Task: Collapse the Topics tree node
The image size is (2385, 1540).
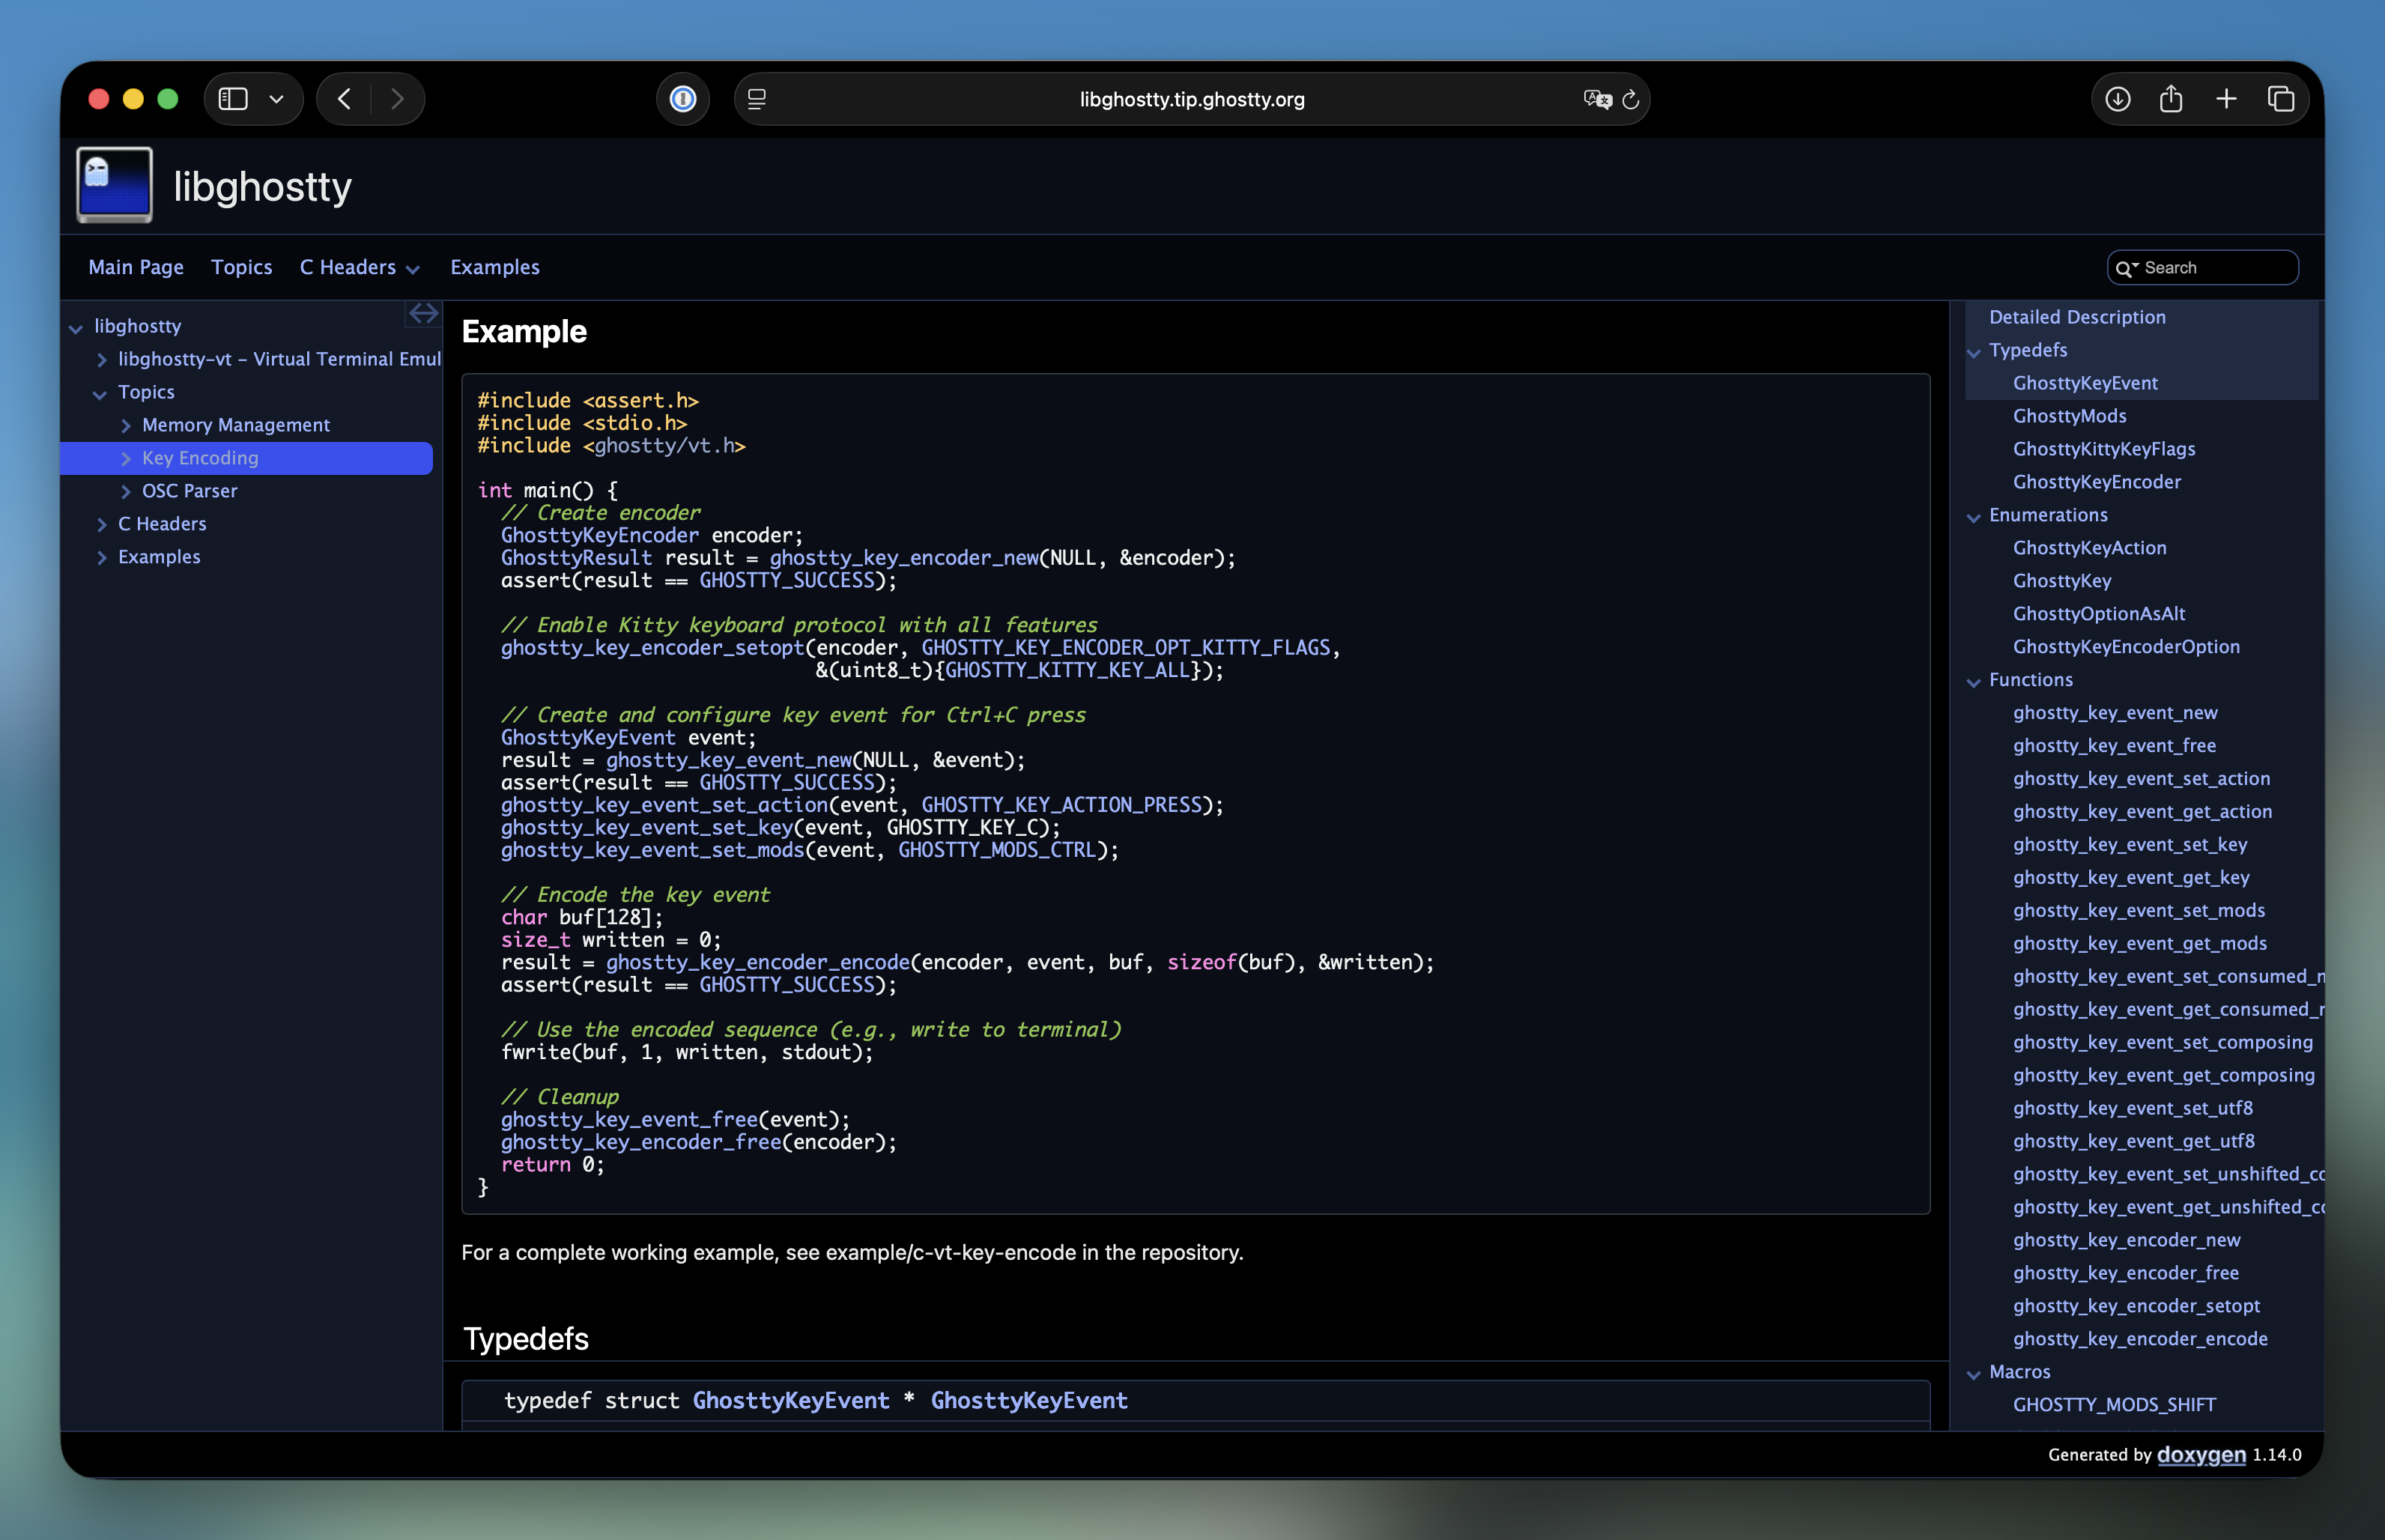Action: point(100,394)
